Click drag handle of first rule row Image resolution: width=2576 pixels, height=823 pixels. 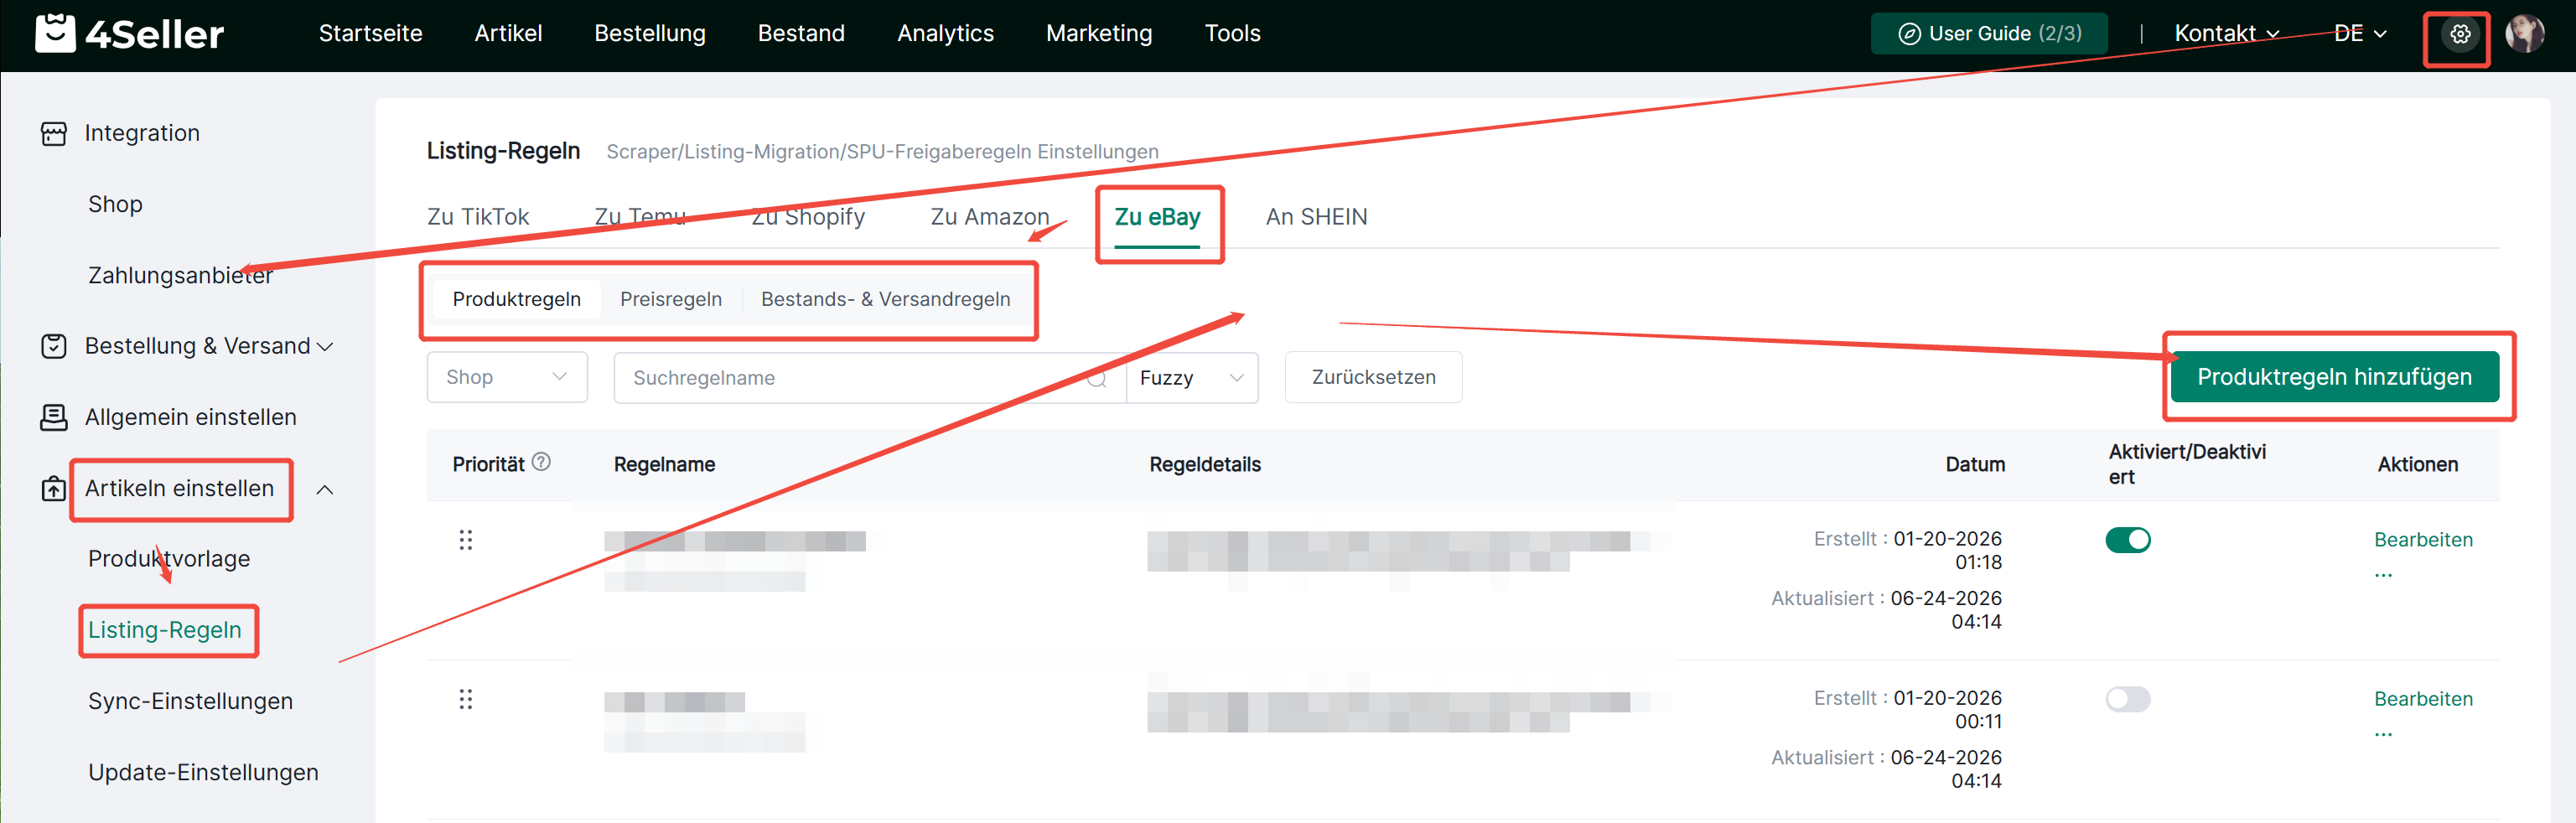(x=466, y=540)
